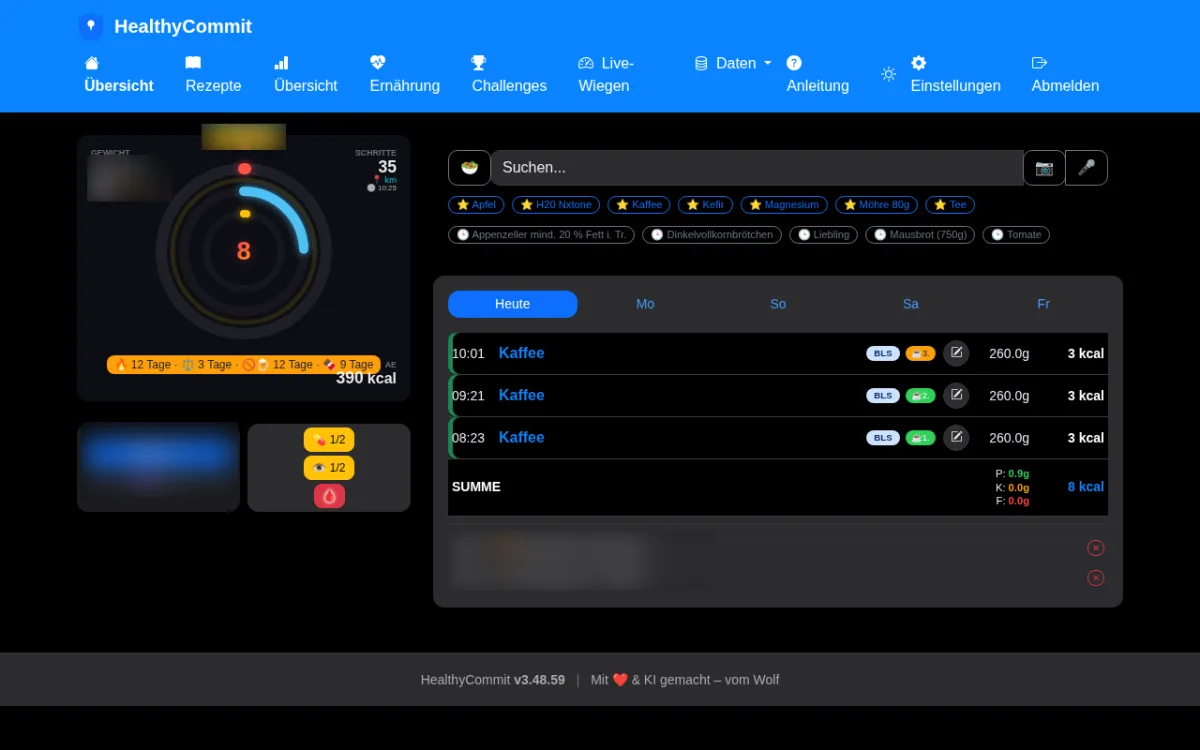This screenshot has height=750, width=1200.
Task: Edit the 09:21 Kaffee entry
Action: (956, 395)
